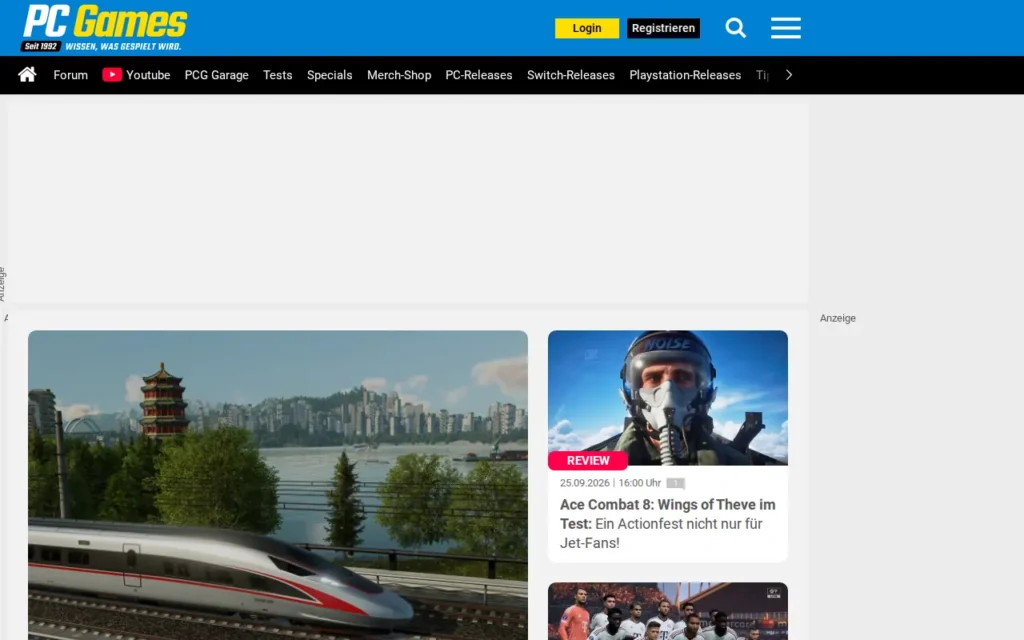Open the high-speed train featured image
The image size is (1024, 640).
(278, 485)
